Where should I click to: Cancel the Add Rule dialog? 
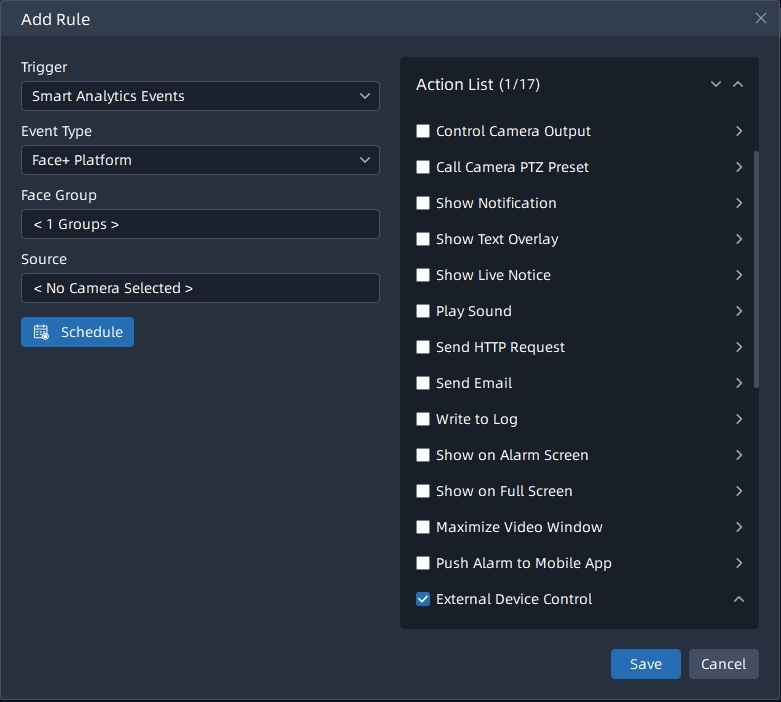pos(723,664)
